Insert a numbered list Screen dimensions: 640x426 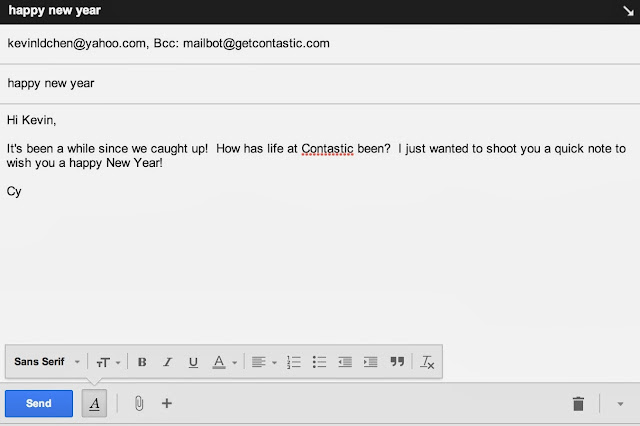pos(293,362)
